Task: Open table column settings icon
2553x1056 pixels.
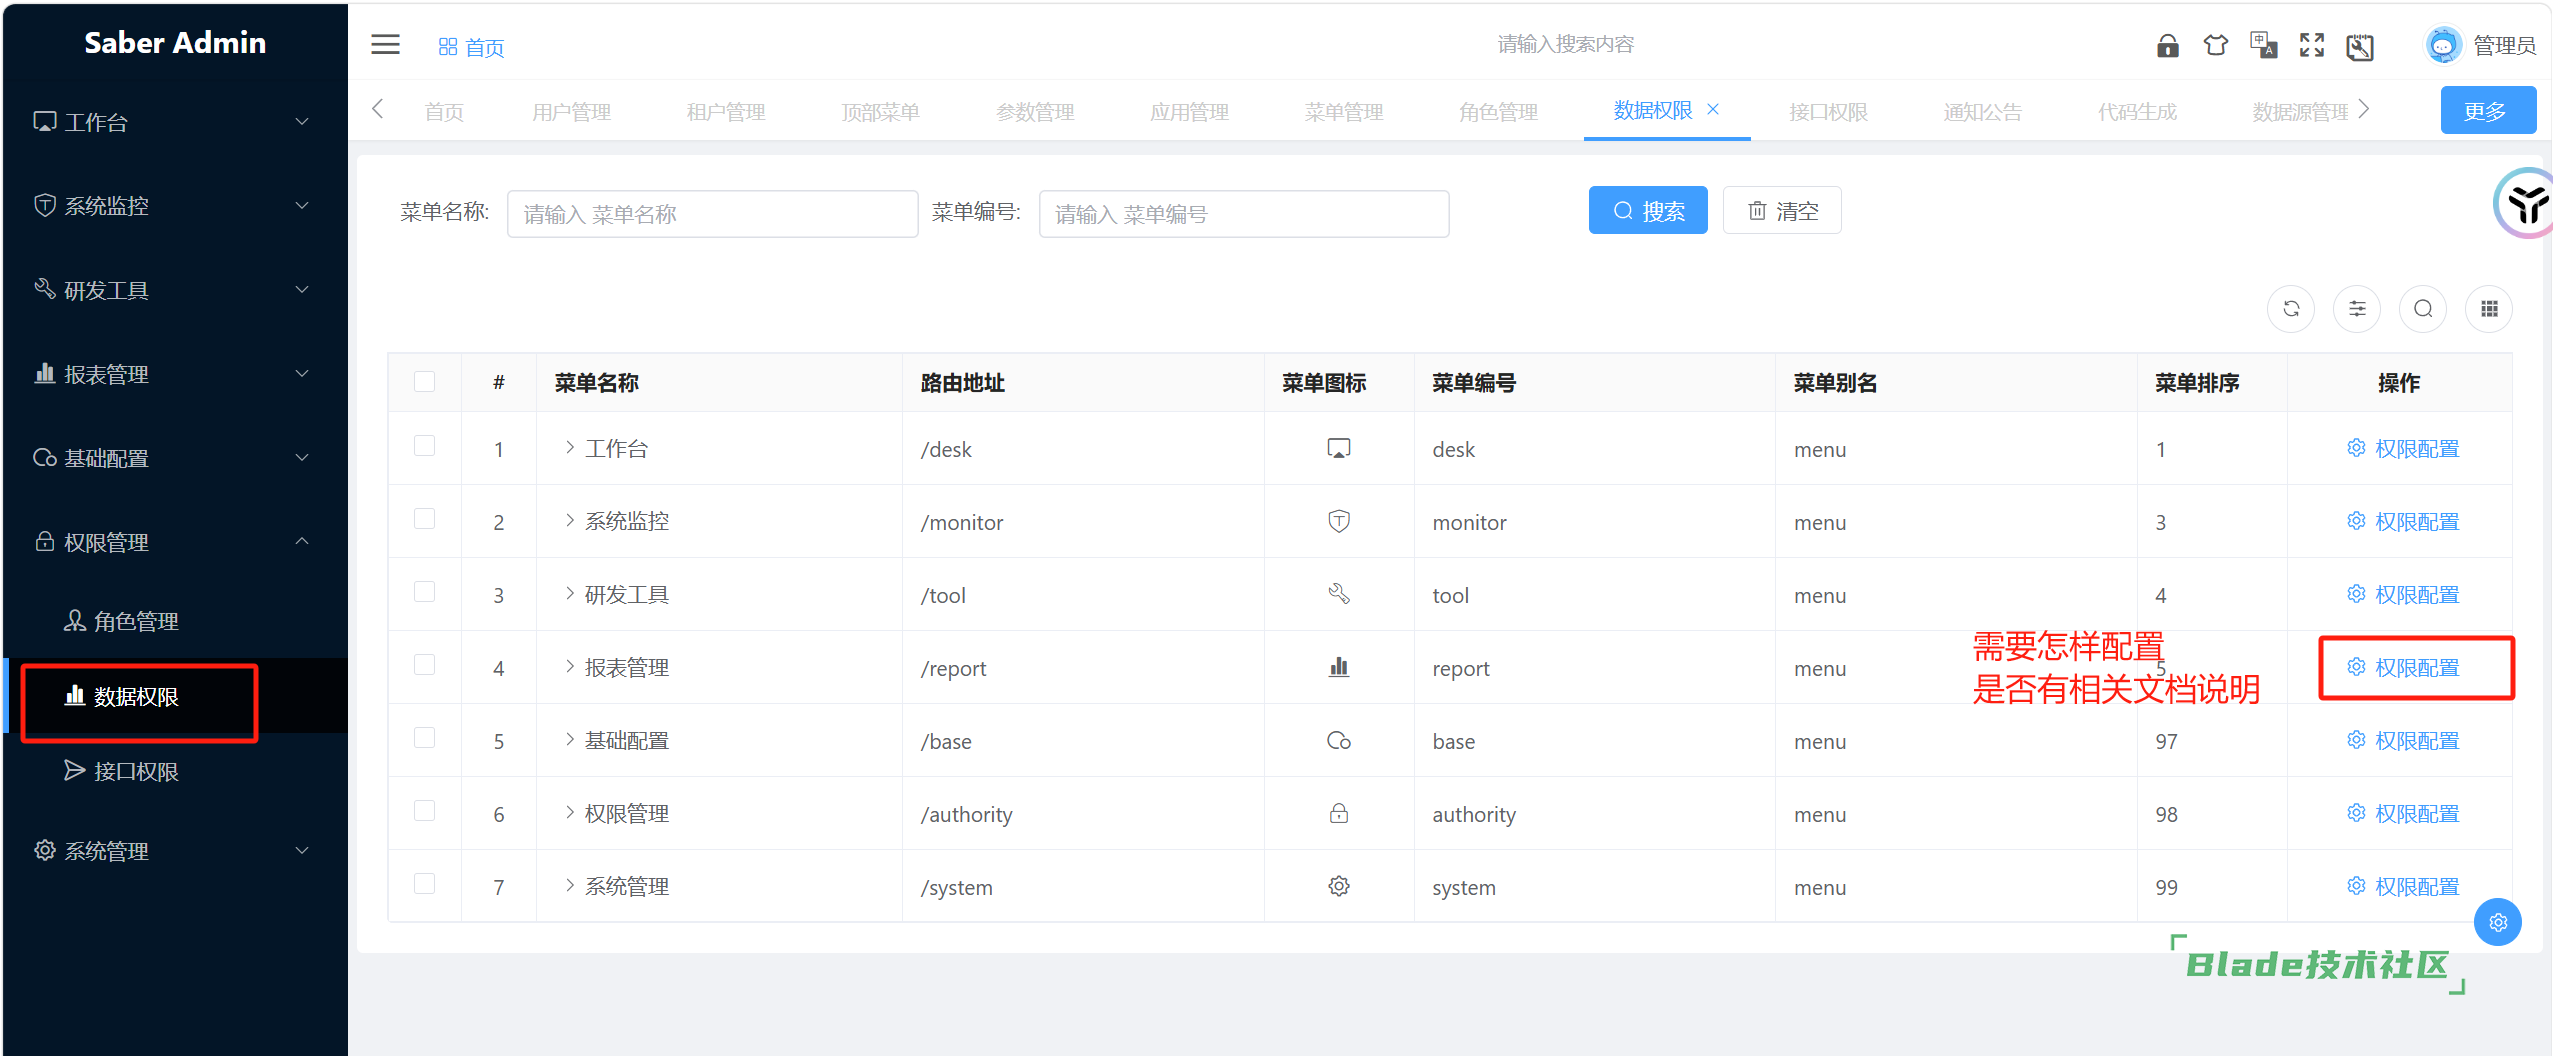Action: pyautogui.click(x=2356, y=309)
